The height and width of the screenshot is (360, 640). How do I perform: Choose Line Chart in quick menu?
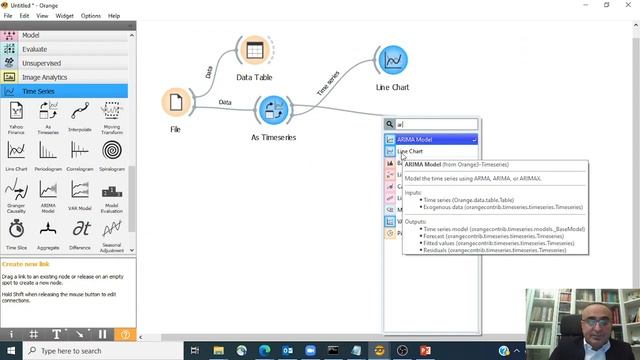(431, 151)
